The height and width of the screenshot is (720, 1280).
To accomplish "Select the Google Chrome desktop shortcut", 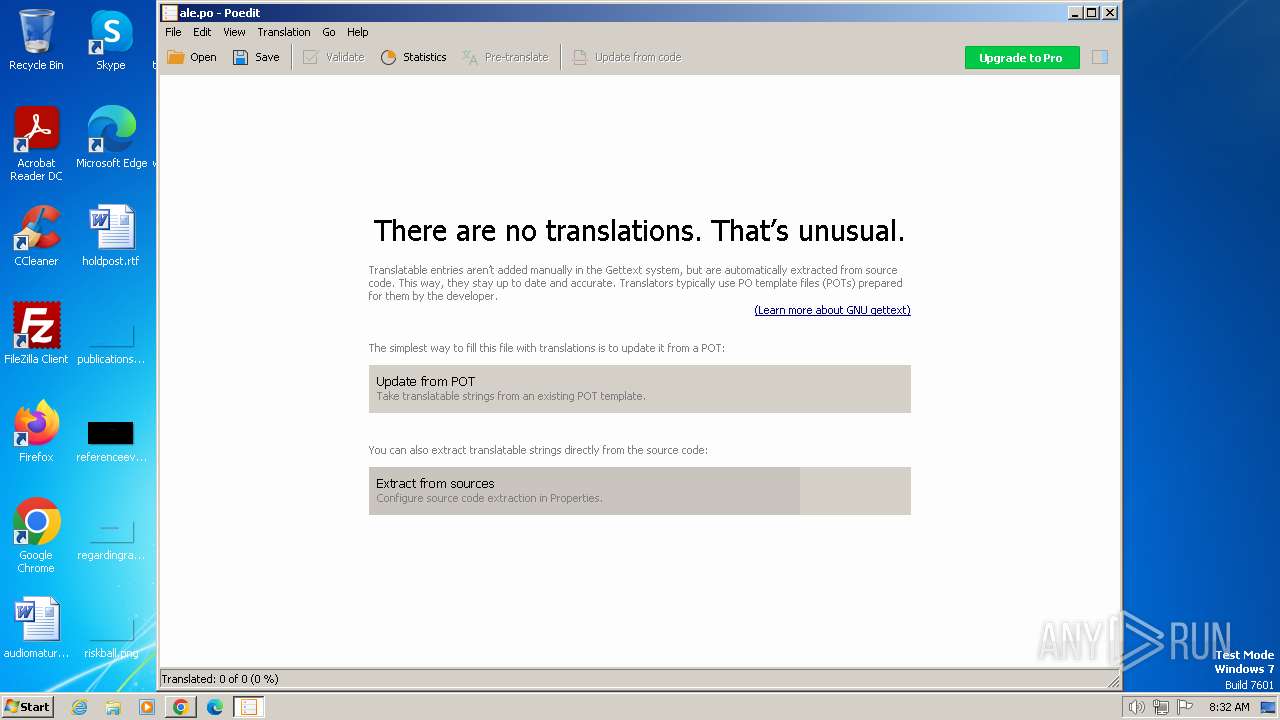I will point(36,536).
